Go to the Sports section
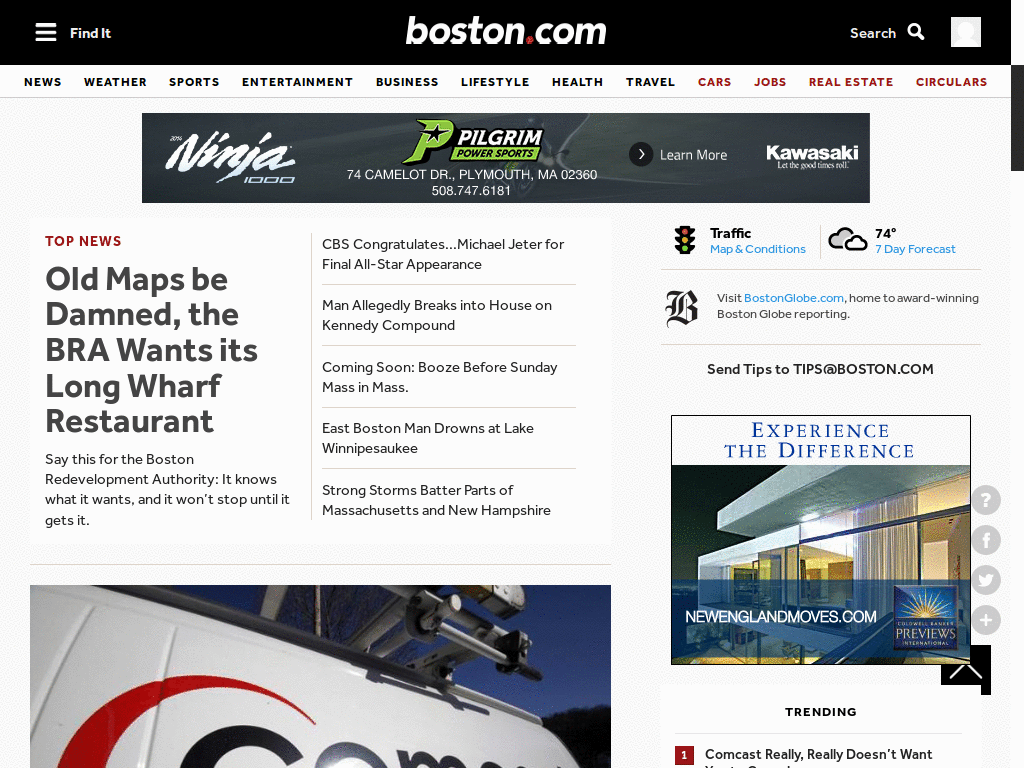The image size is (1024, 768). pos(194,82)
